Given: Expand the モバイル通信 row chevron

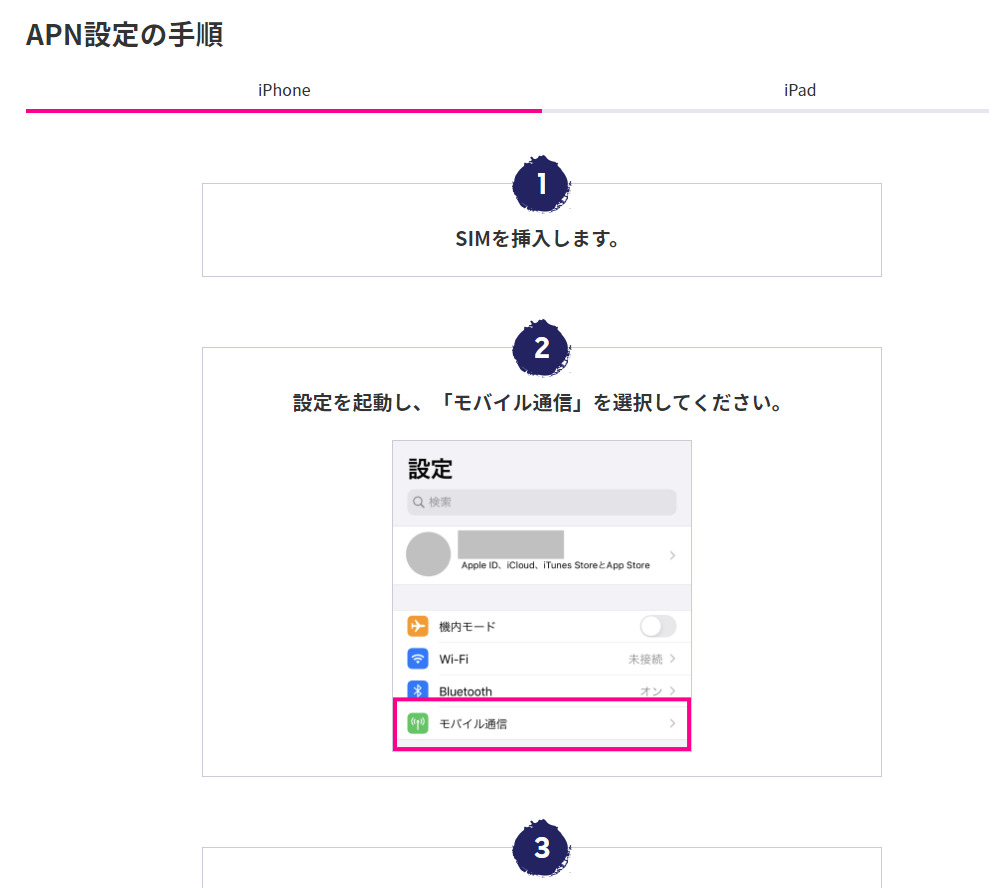Looking at the screenshot, I should point(672,723).
